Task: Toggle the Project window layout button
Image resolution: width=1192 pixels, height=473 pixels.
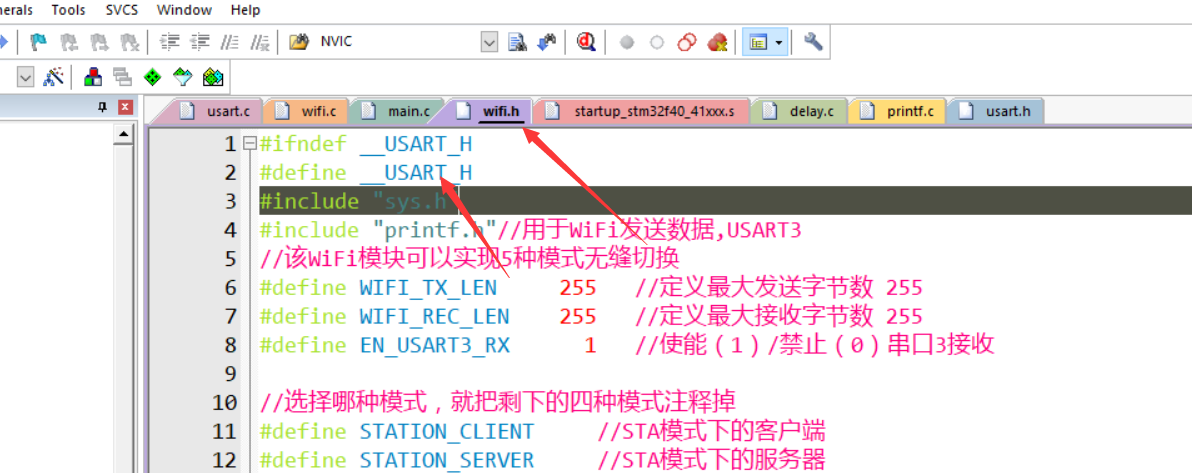Action: point(757,43)
